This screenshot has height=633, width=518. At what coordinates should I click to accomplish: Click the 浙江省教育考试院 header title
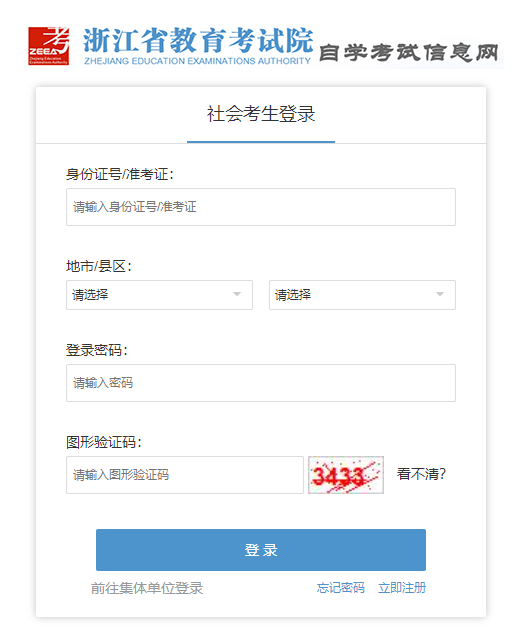[x=198, y=40]
